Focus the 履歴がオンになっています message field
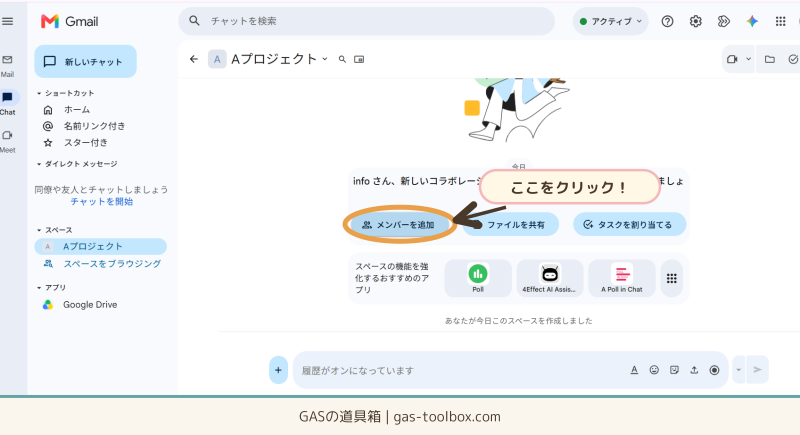 coord(459,370)
